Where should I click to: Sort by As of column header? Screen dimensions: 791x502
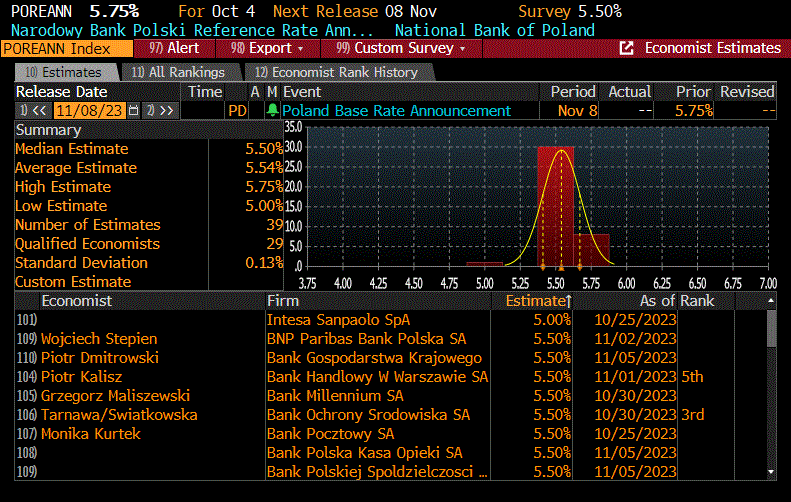point(657,301)
